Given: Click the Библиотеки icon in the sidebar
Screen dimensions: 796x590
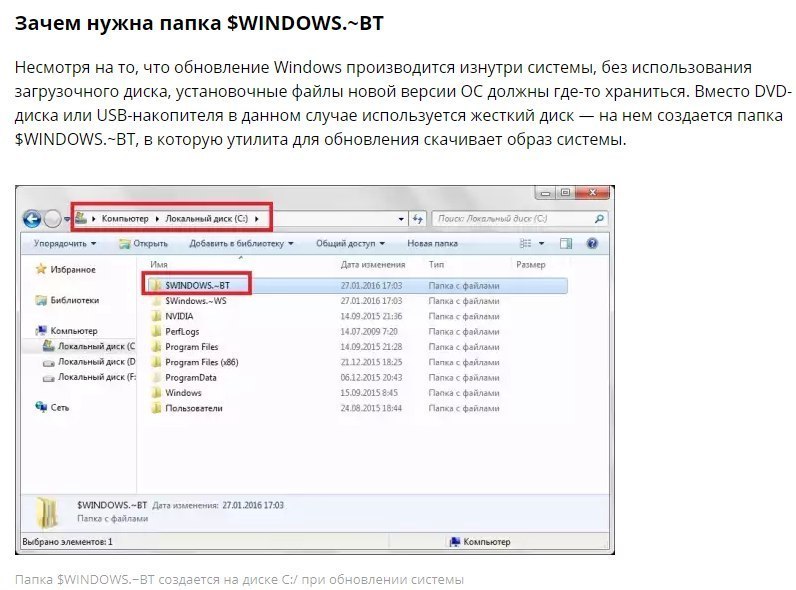Looking at the screenshot, I should 41,300.
